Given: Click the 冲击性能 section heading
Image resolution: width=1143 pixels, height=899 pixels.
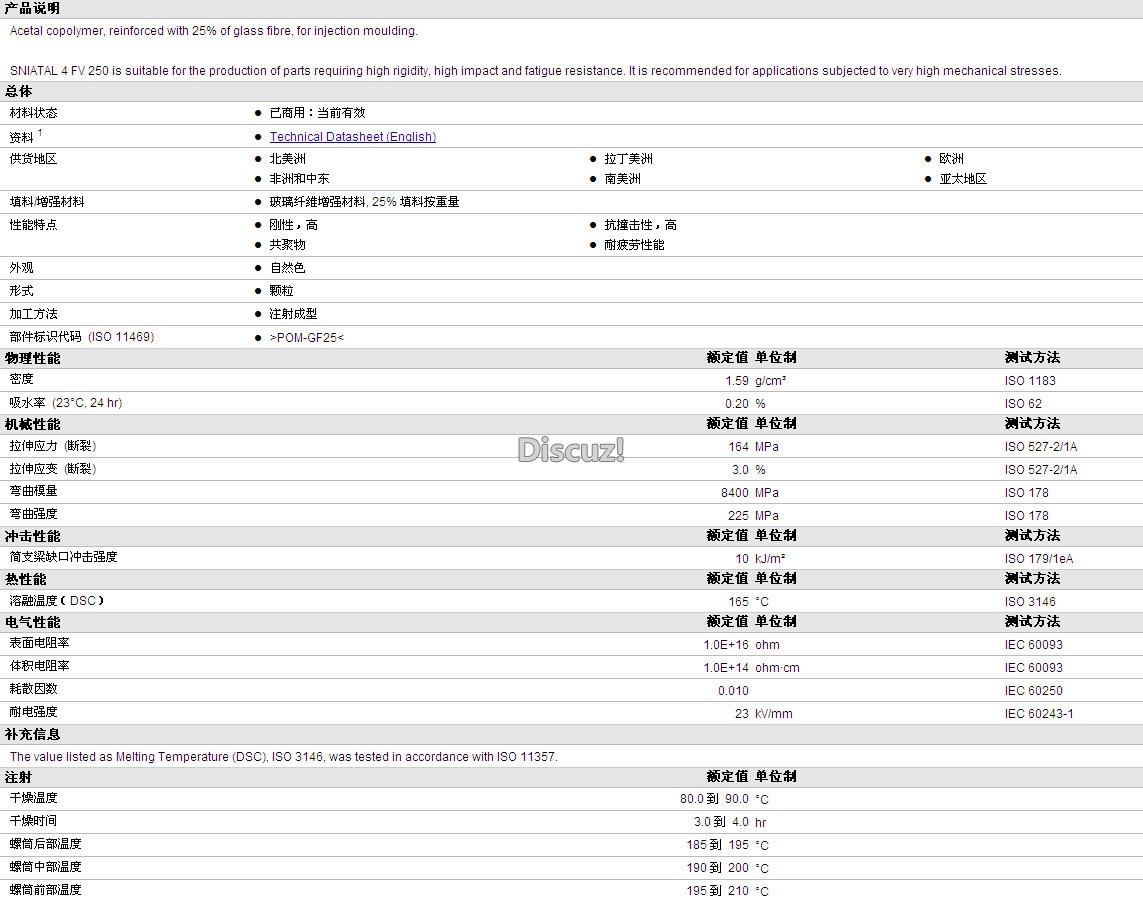Looking at the screenshot, I should click(x=32, y=537).
